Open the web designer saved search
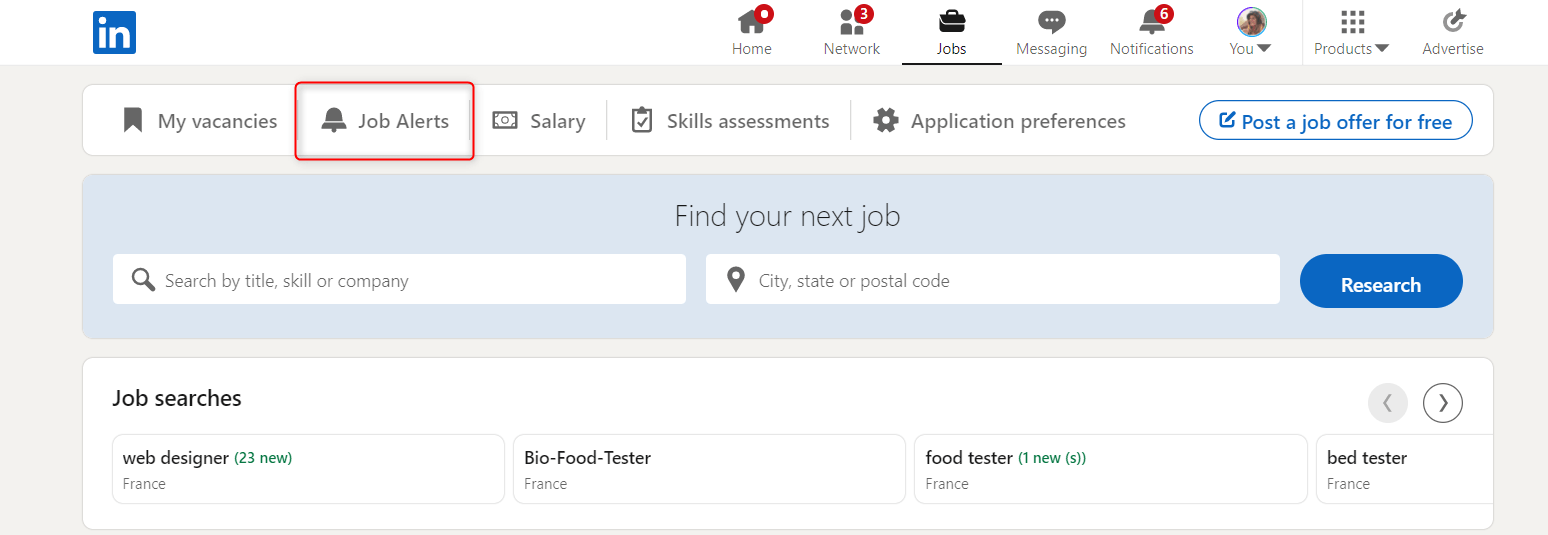The width and height of the screenshot is (1548, 535). tap(308, 469)
